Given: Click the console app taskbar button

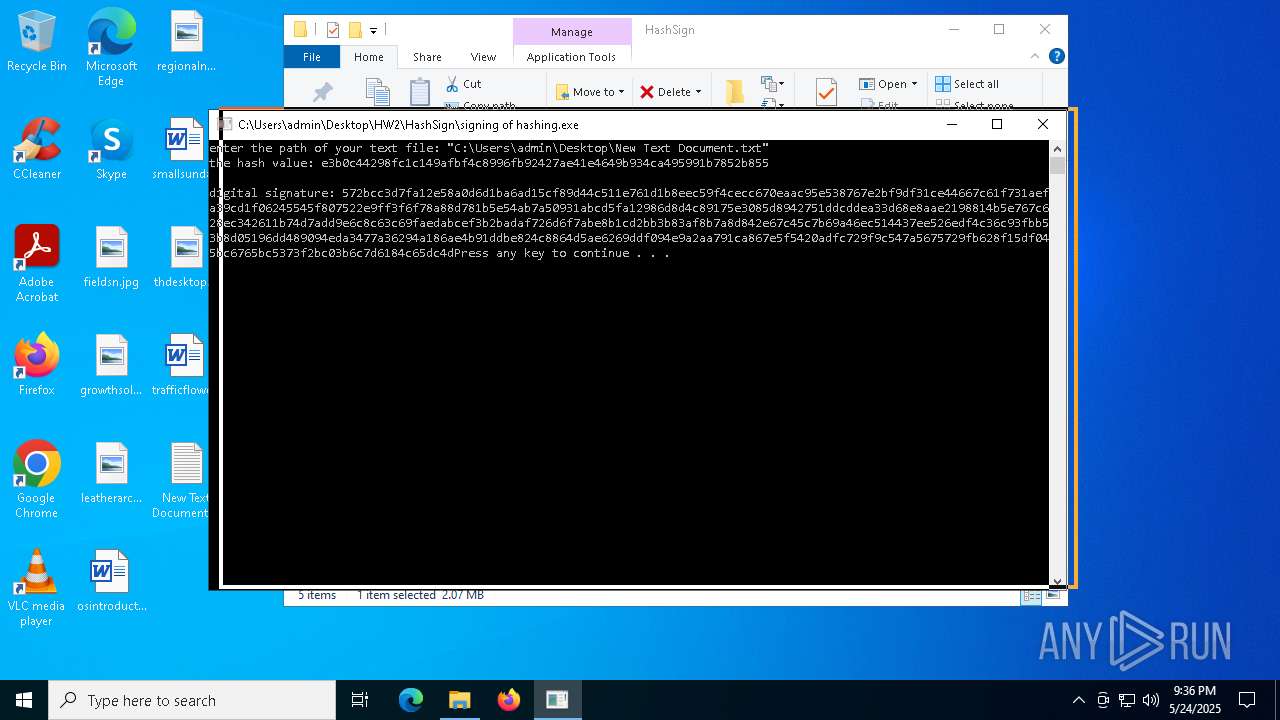Looking at the screenshot, I should coord(557,700).
